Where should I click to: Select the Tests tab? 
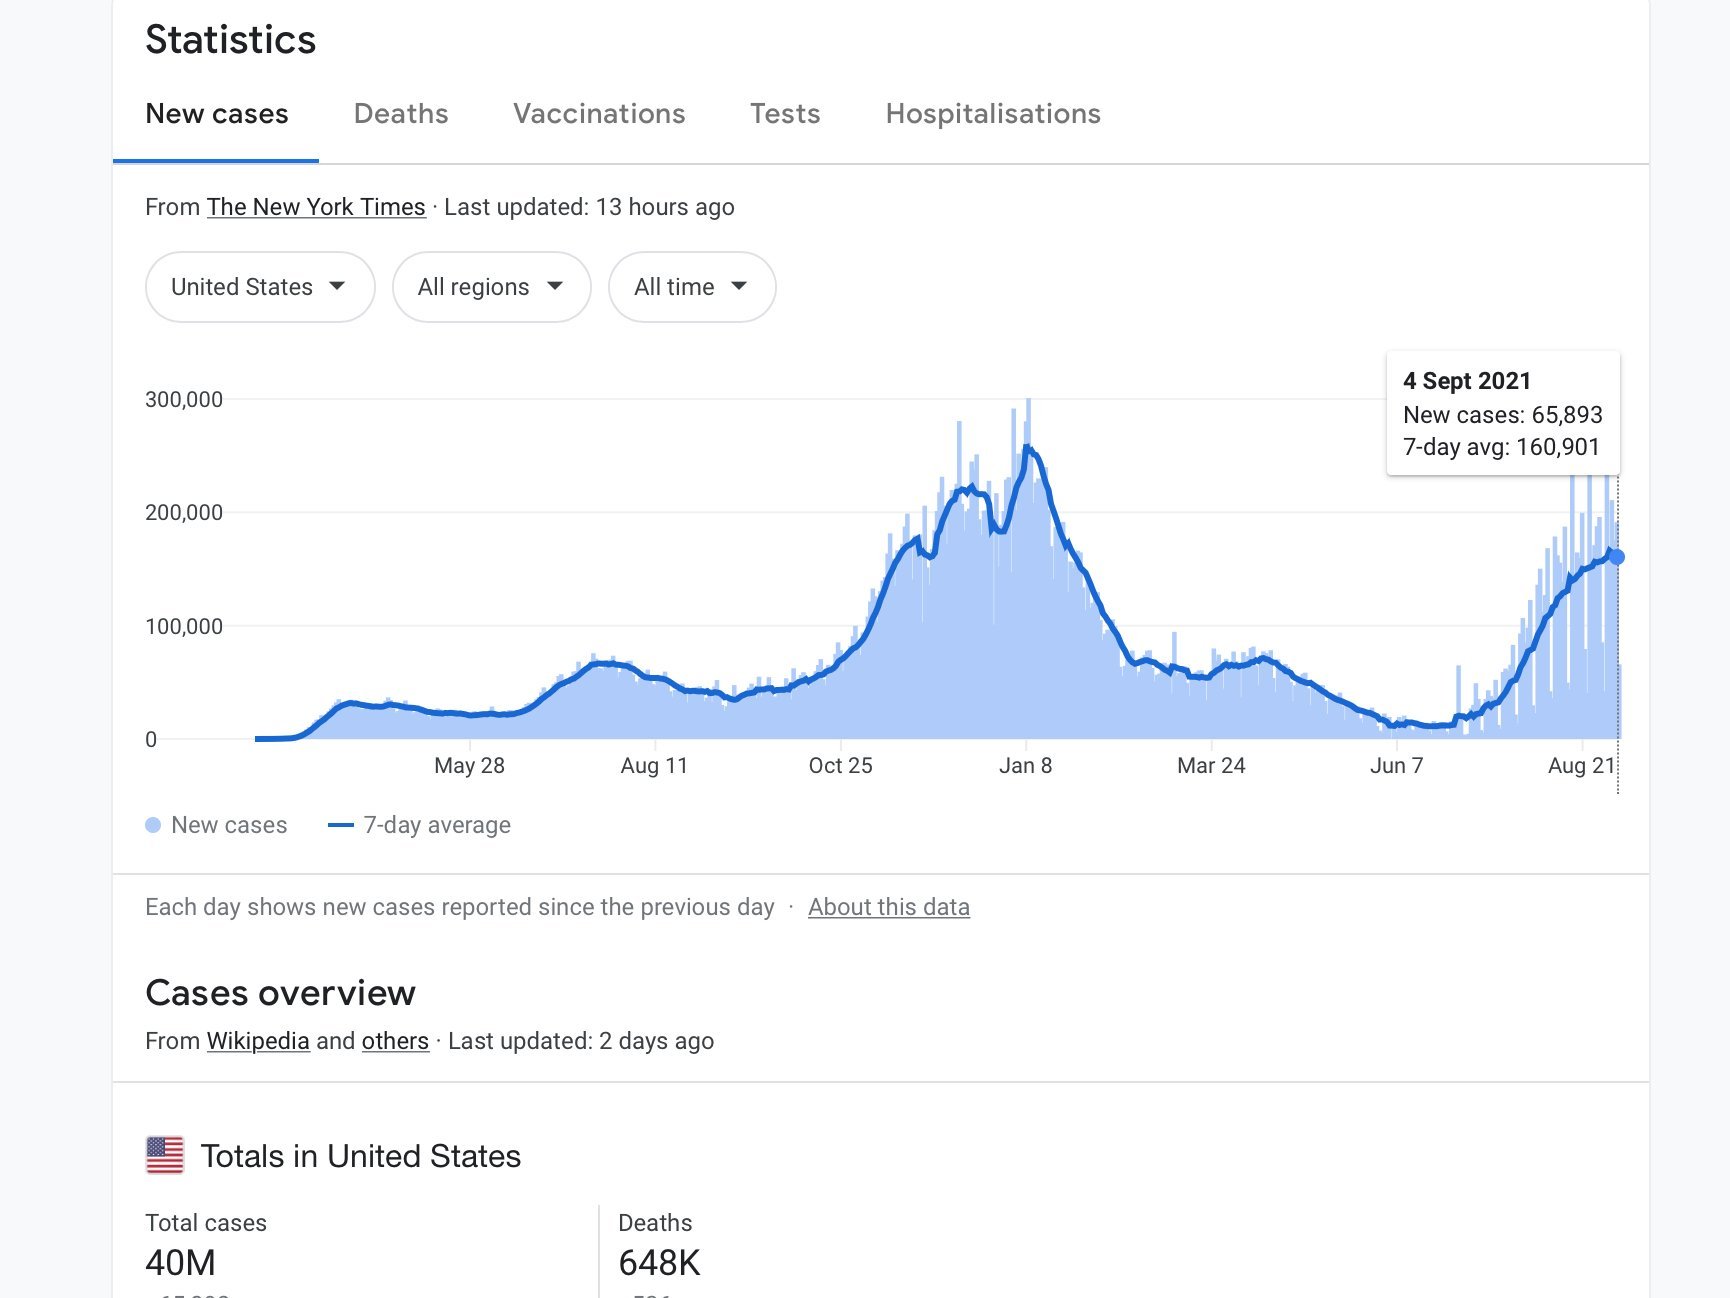click(x=785, y=114)
